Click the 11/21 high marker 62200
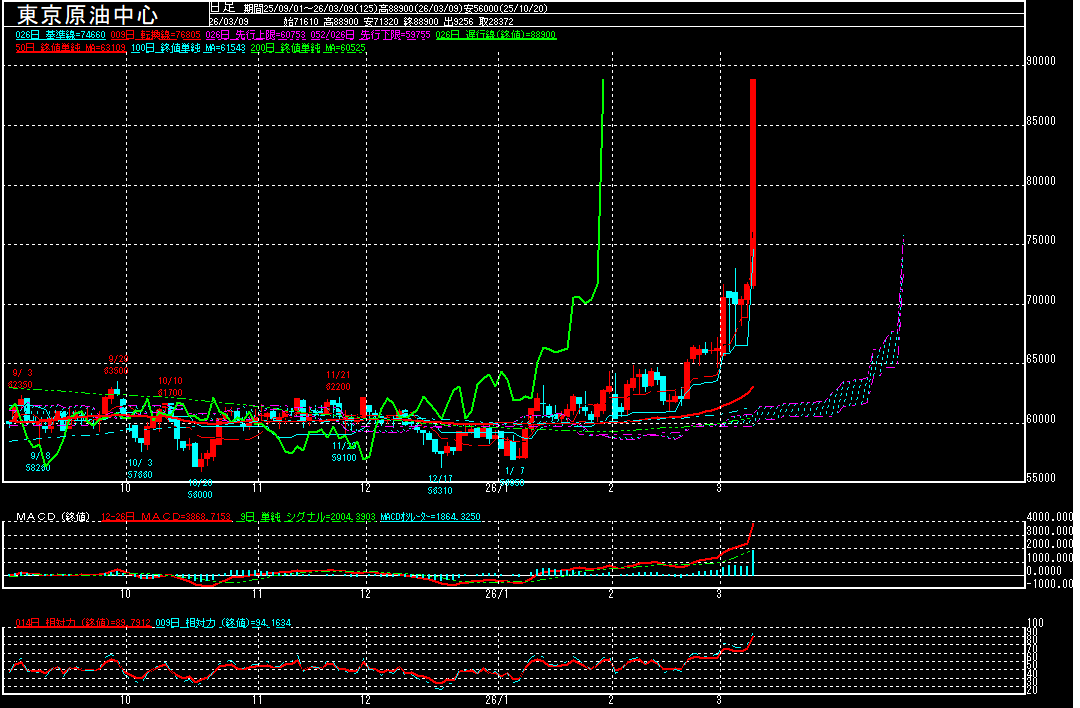Screen dimensions: 1080x708 (x=338, y=380)
